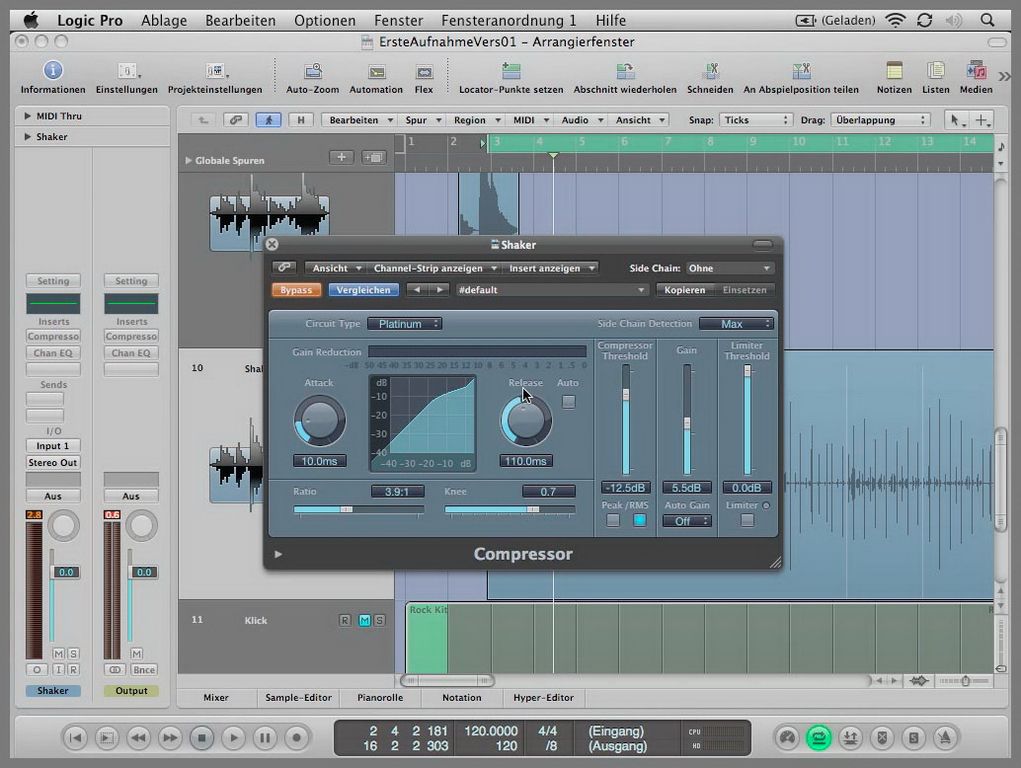Screen dimensions: 1021x768
Task: Toggle record R on Klick track
Action: pos(344,620)
